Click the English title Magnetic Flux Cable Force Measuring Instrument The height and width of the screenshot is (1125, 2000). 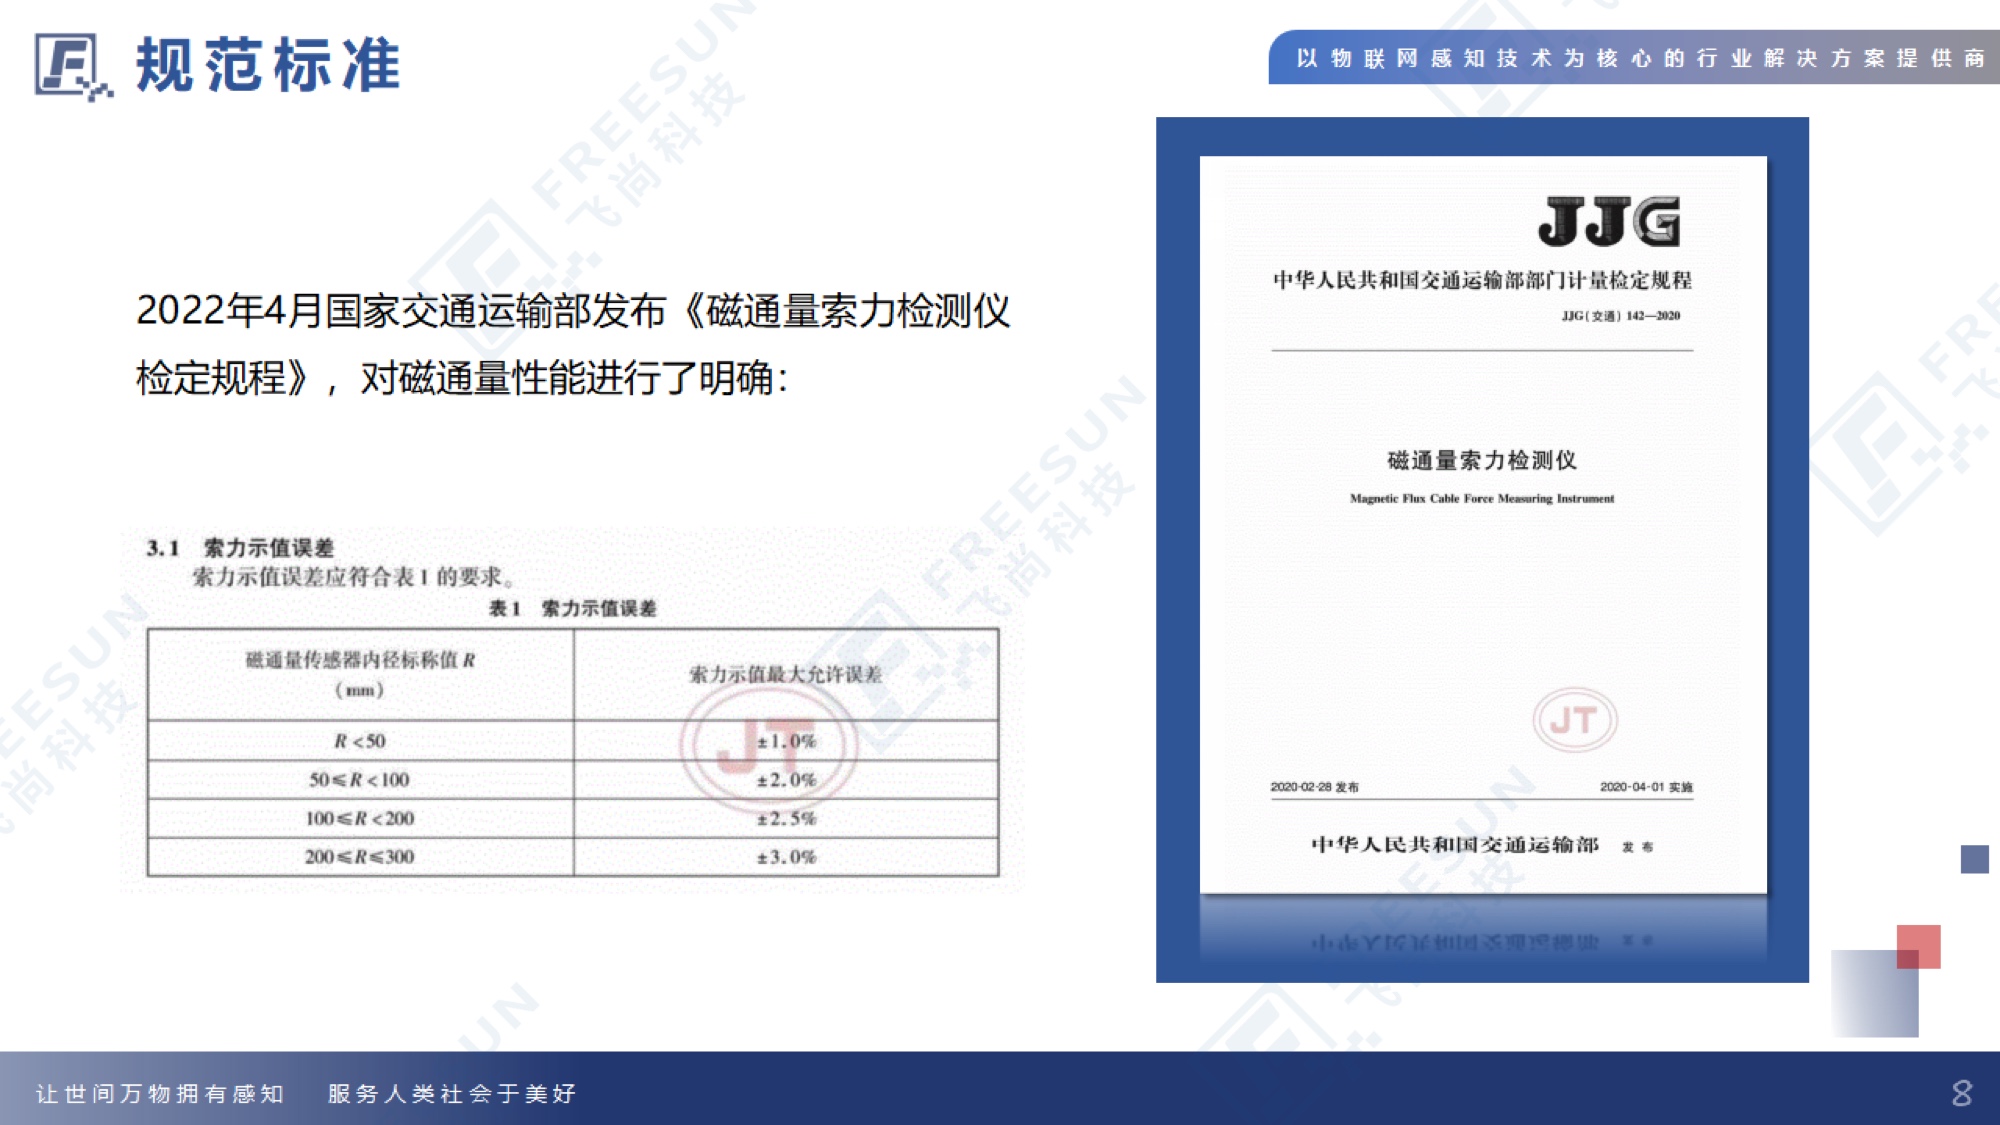tap(1482, 498)
